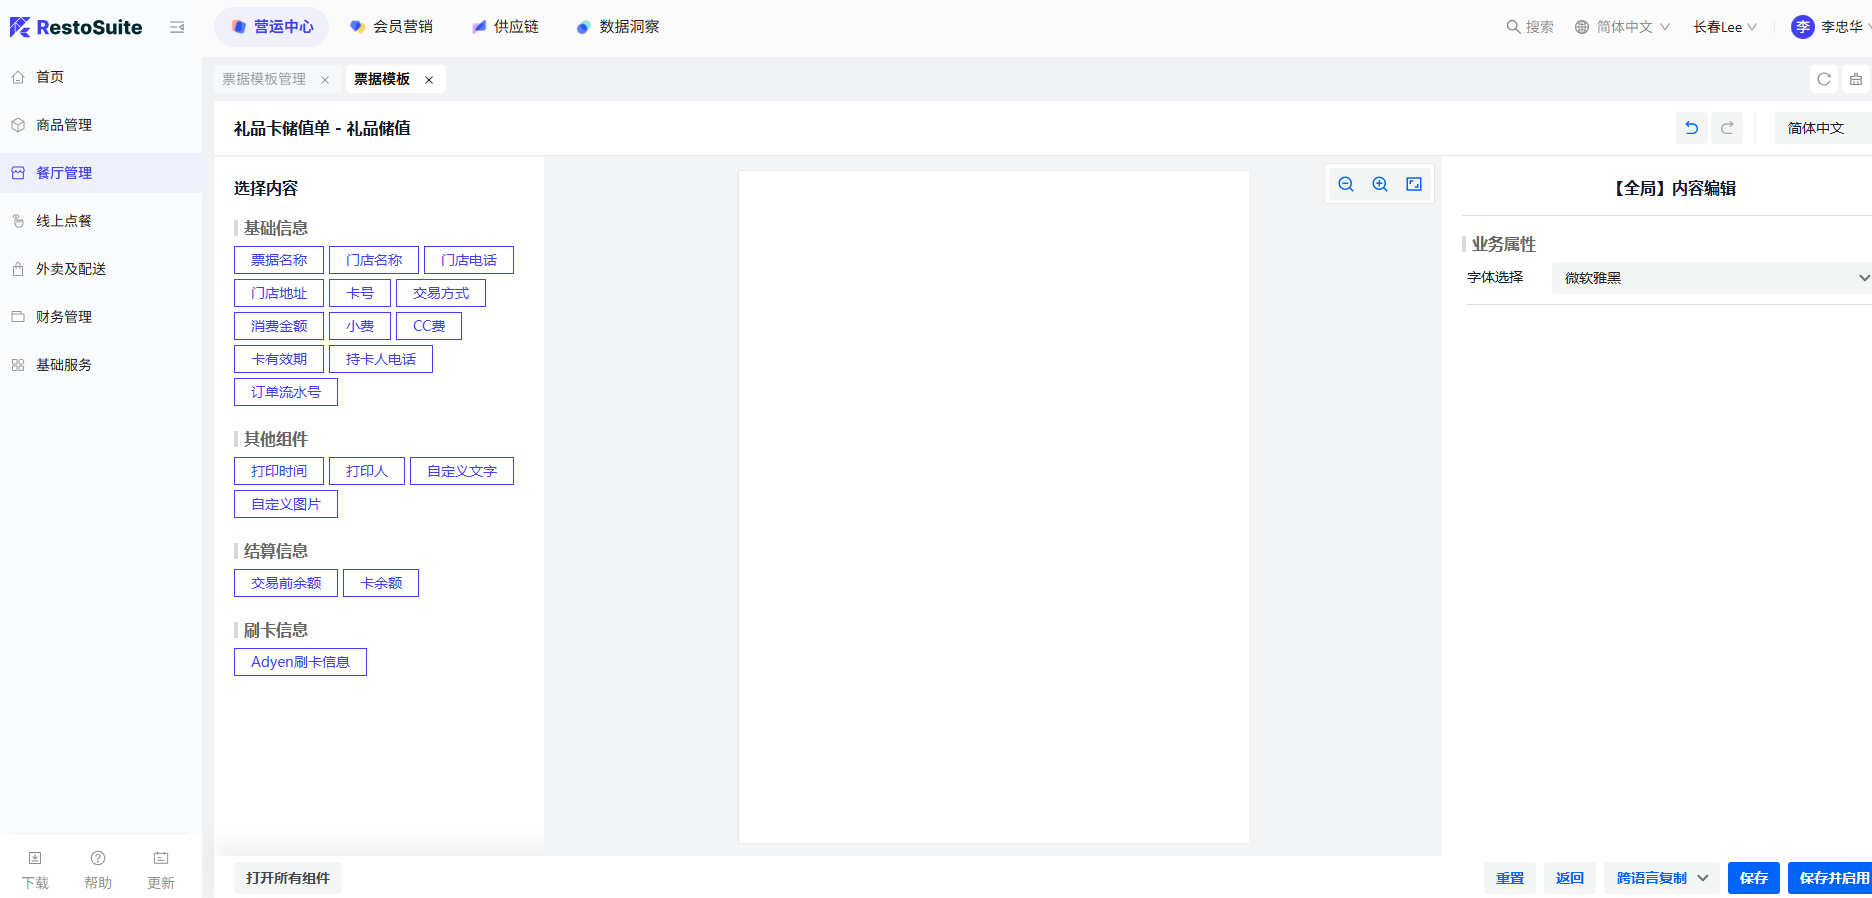Click the 打开所有组件 button
This screenshot has height=898, width=1872.
[x=288, y=878]
